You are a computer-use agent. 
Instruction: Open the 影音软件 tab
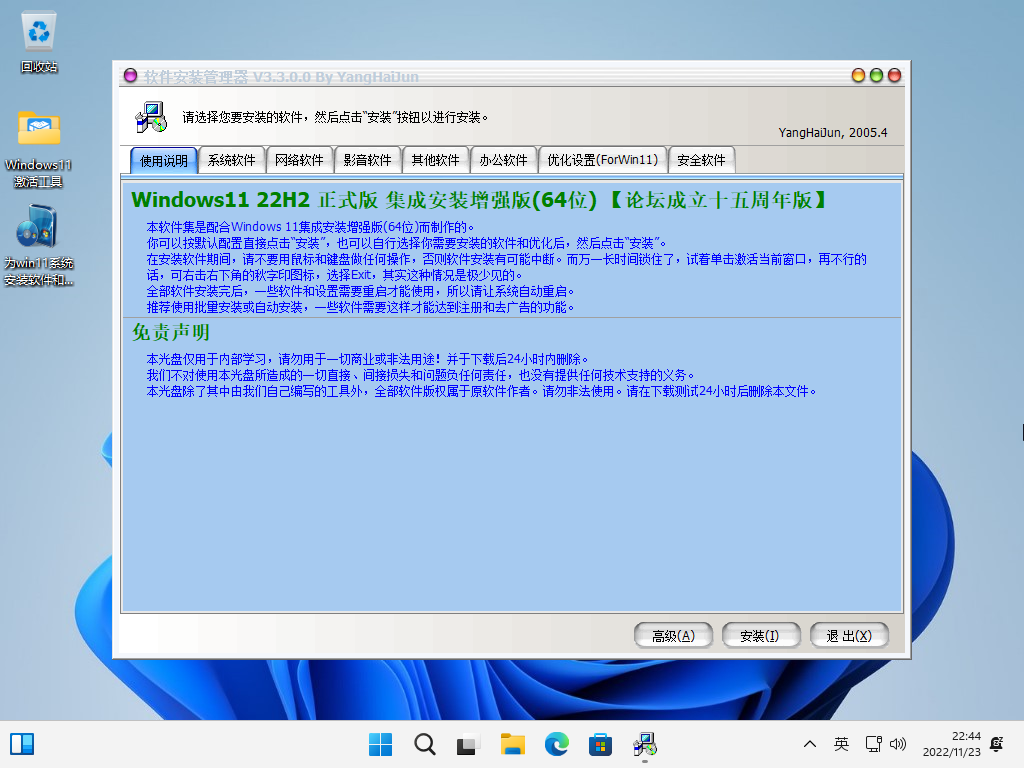point(367,160)
